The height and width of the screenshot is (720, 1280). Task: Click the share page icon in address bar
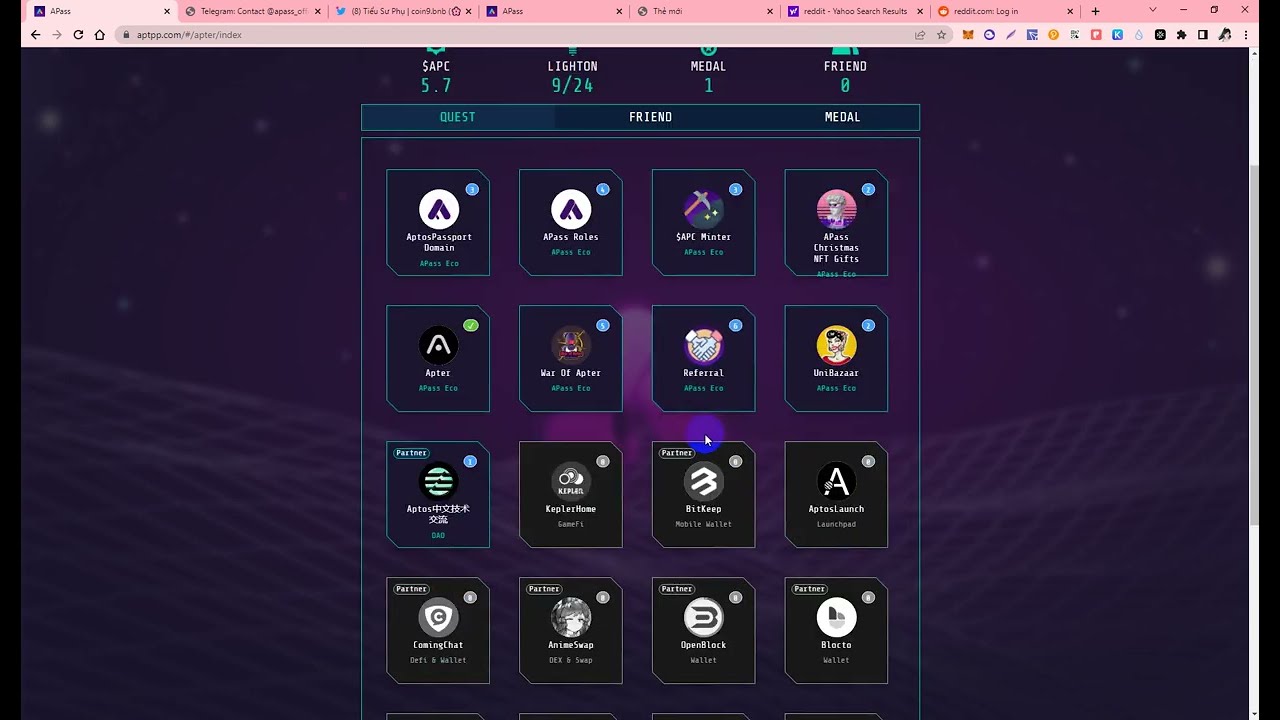coord(920,34)
